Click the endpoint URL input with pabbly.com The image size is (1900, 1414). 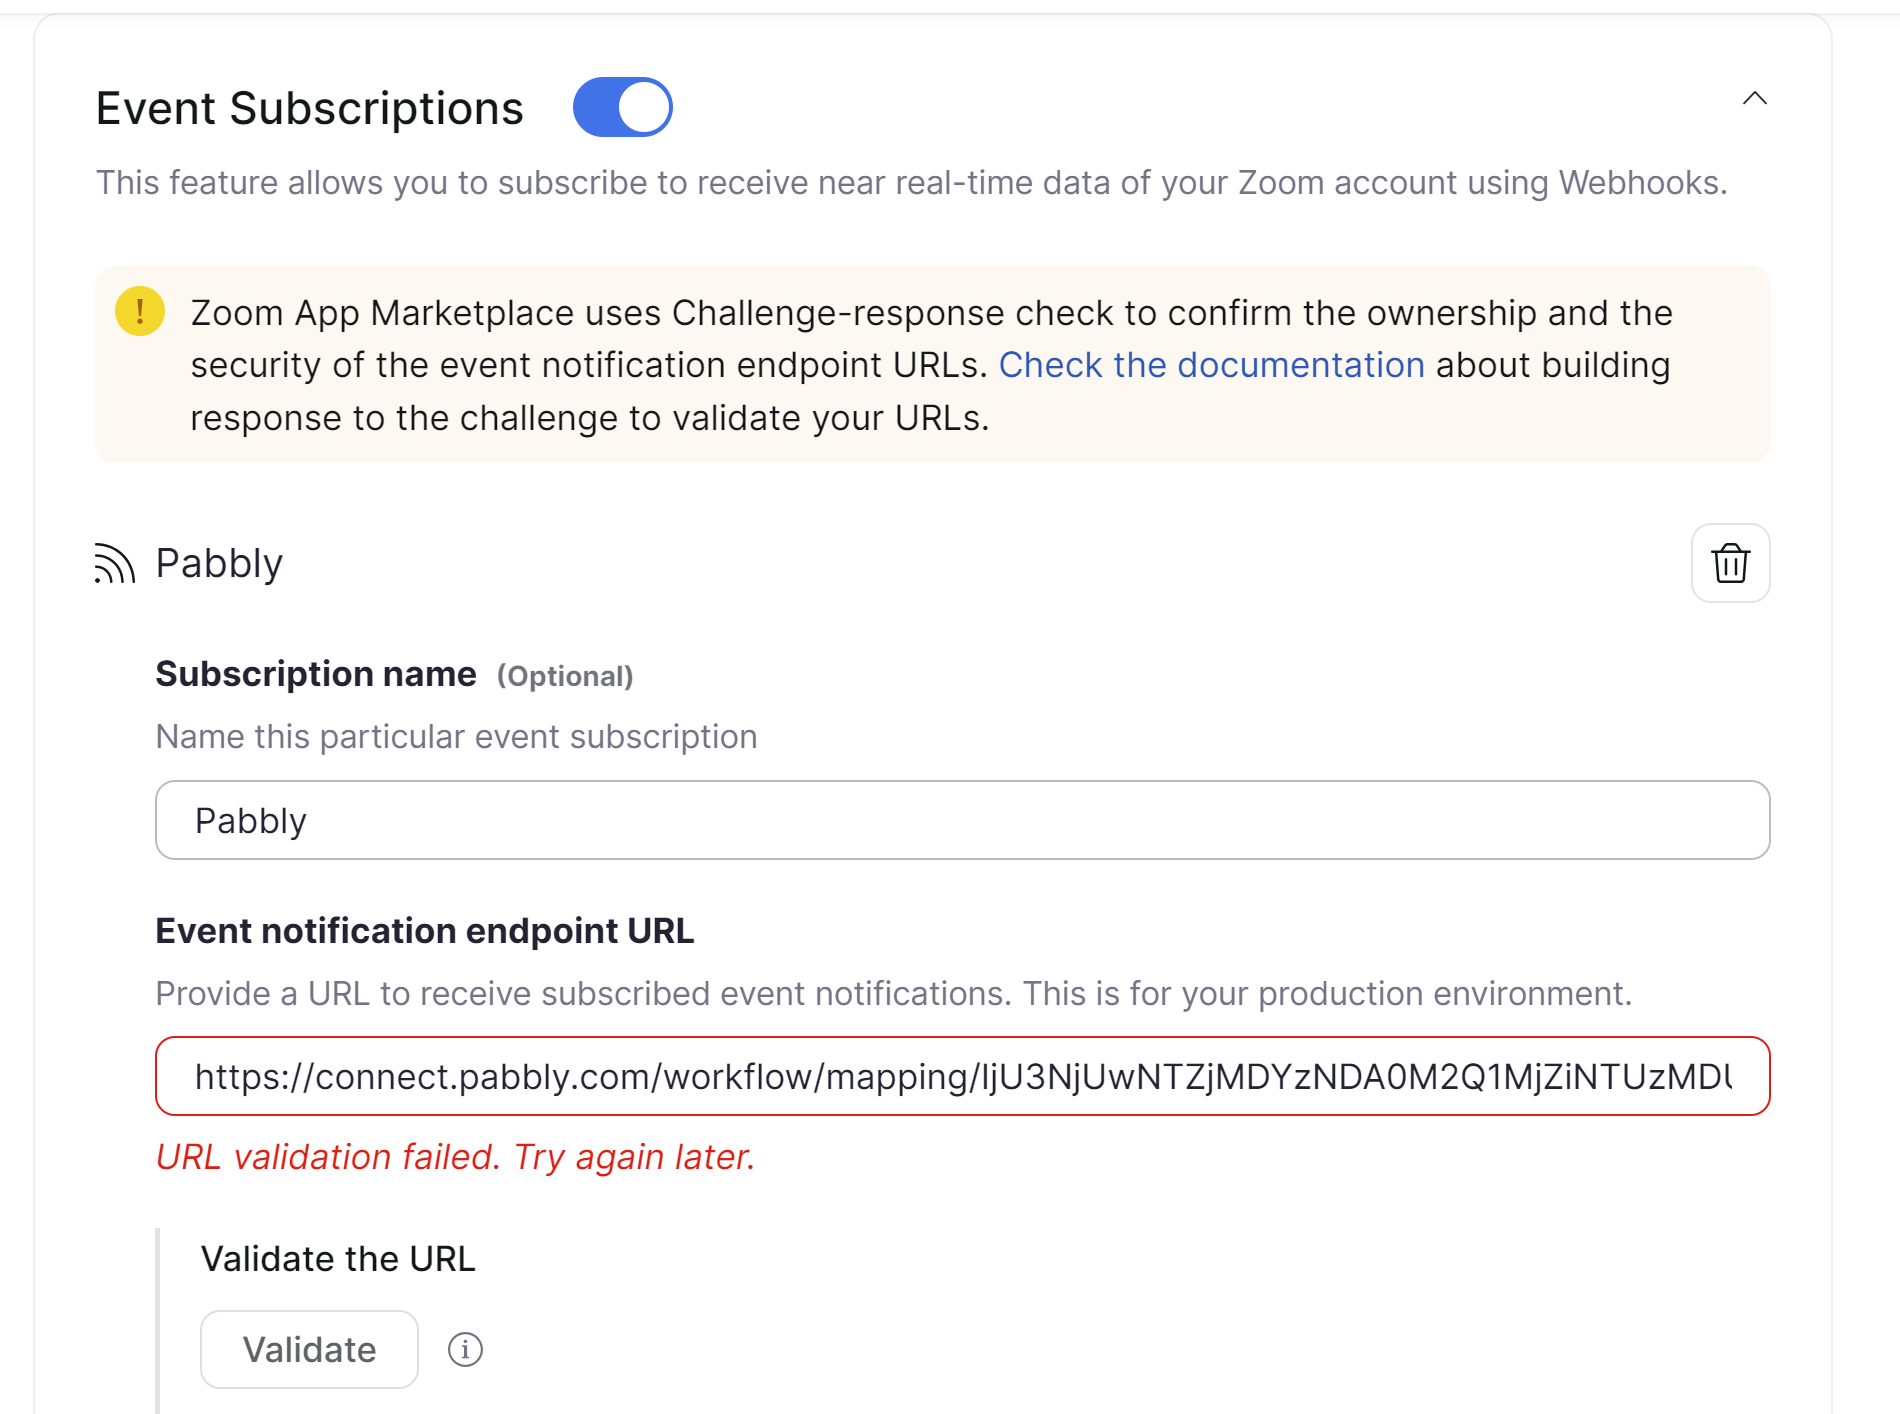(x=962, y=1076)
